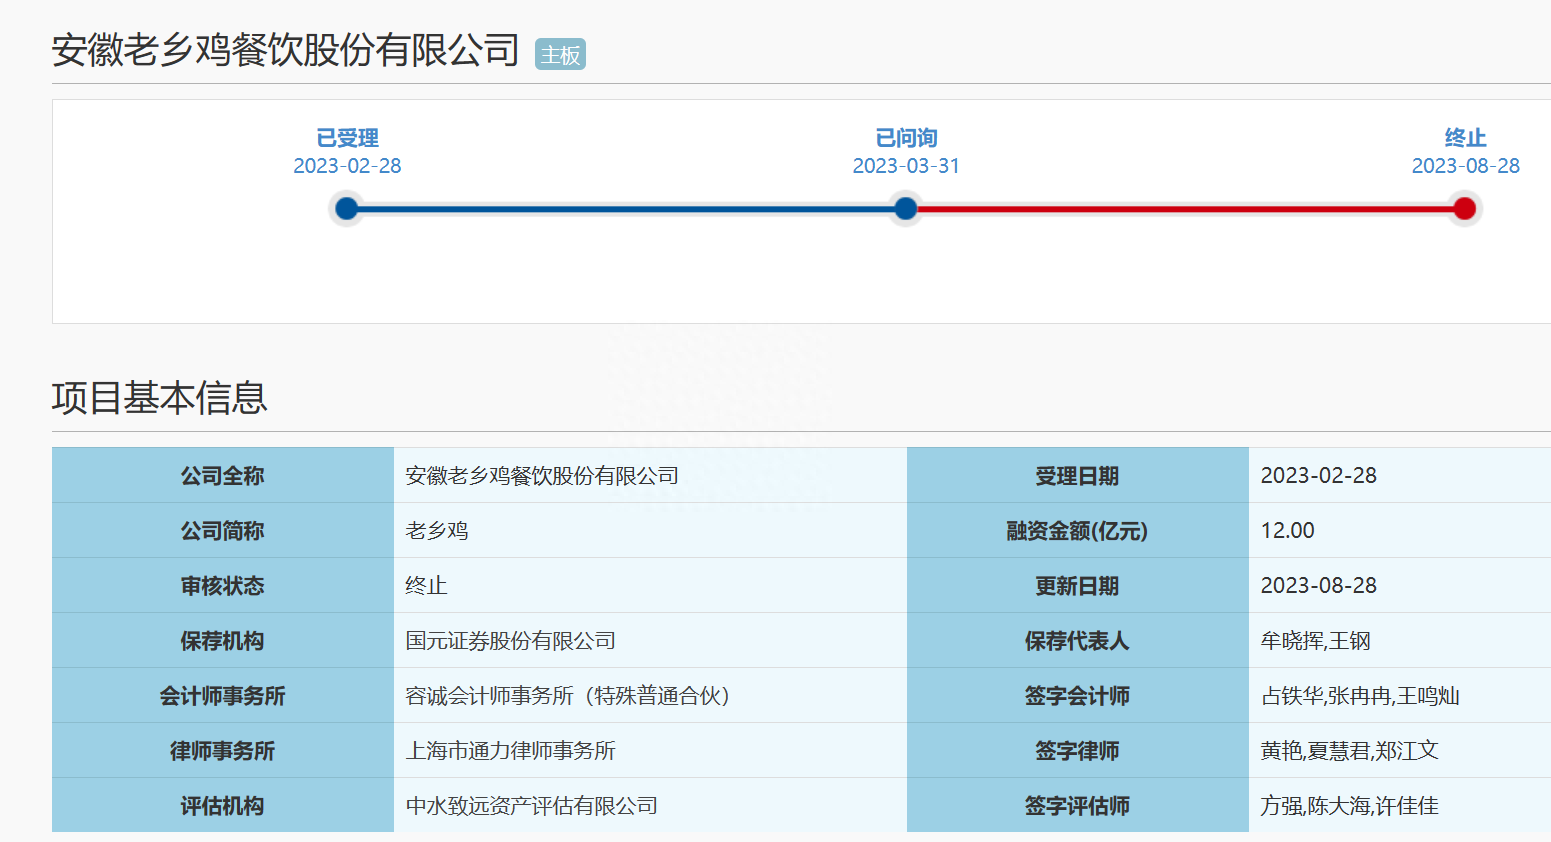Select the 已问询 stage label
This screenshot has height=842, width=1551.
pyautogui.click(x=906, y=138)
